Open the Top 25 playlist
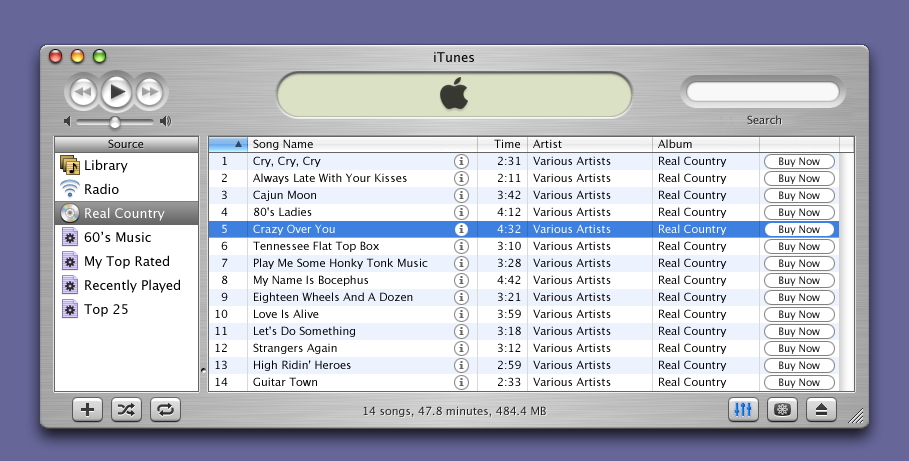Screen dimensions: 909x461 126,309
